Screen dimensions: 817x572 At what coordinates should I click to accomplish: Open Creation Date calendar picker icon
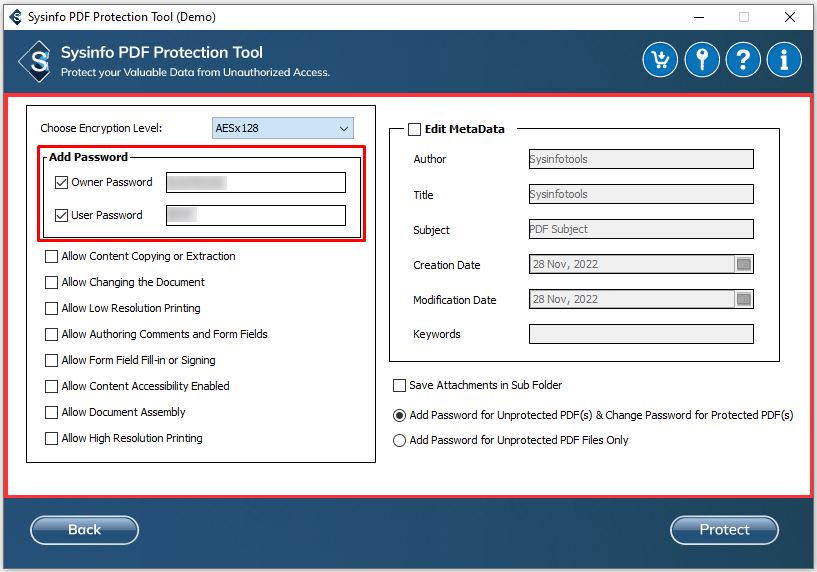tap(743, 265)
